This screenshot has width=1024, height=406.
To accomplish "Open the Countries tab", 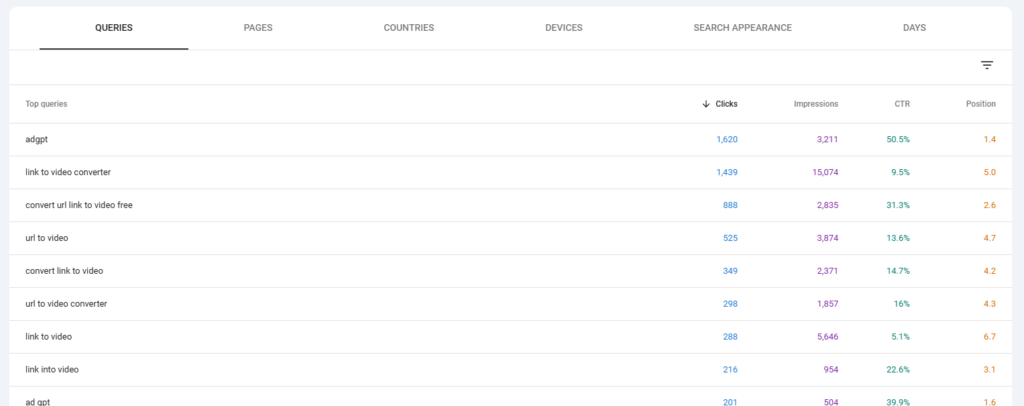I will 409,27.
